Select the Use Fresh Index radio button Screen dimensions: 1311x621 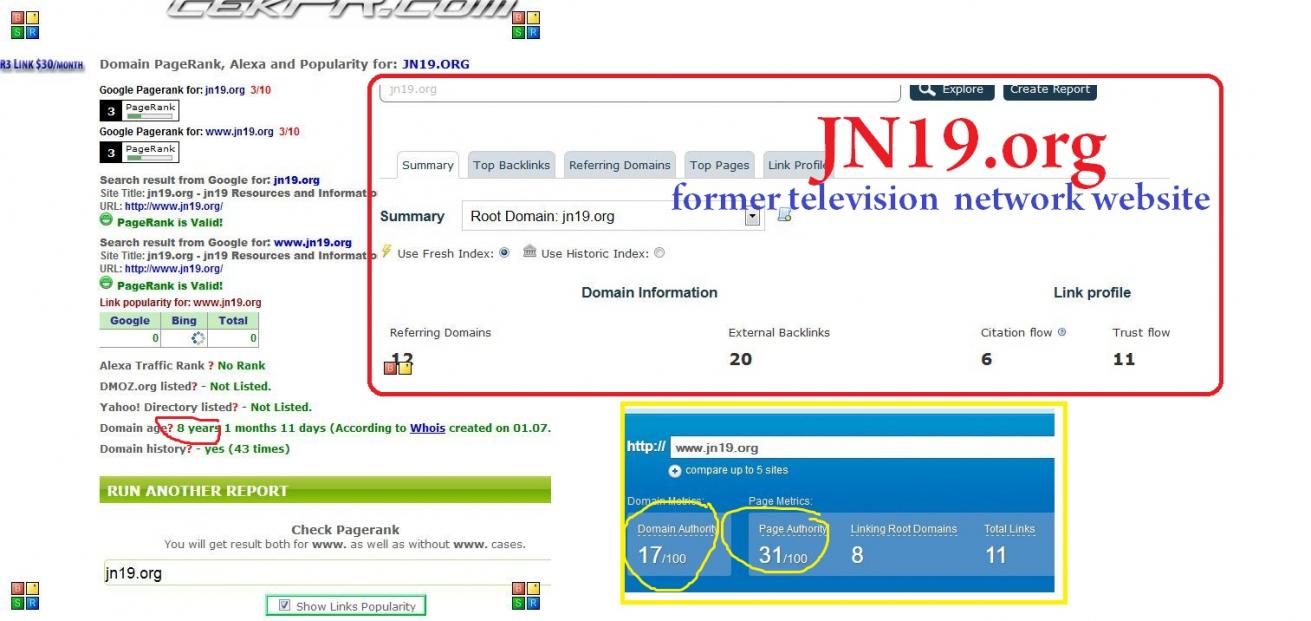pos(504,253)
